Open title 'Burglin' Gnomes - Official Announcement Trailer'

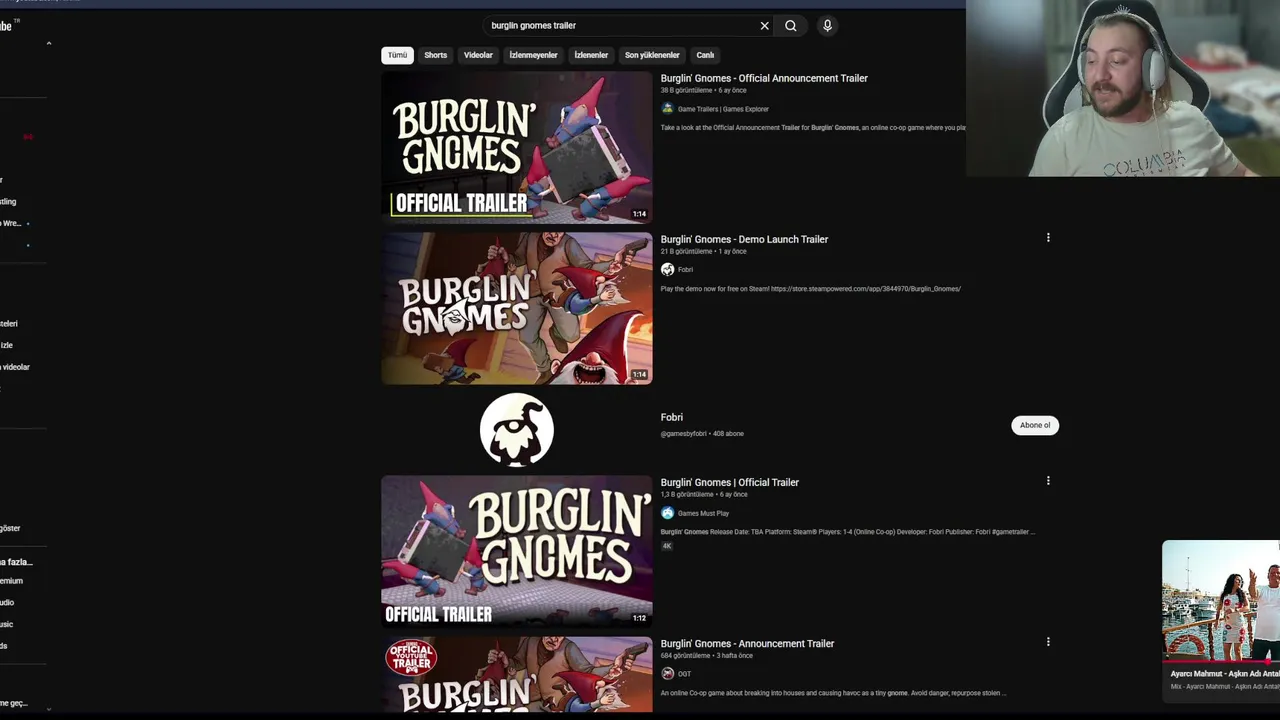tap(764, 78)
